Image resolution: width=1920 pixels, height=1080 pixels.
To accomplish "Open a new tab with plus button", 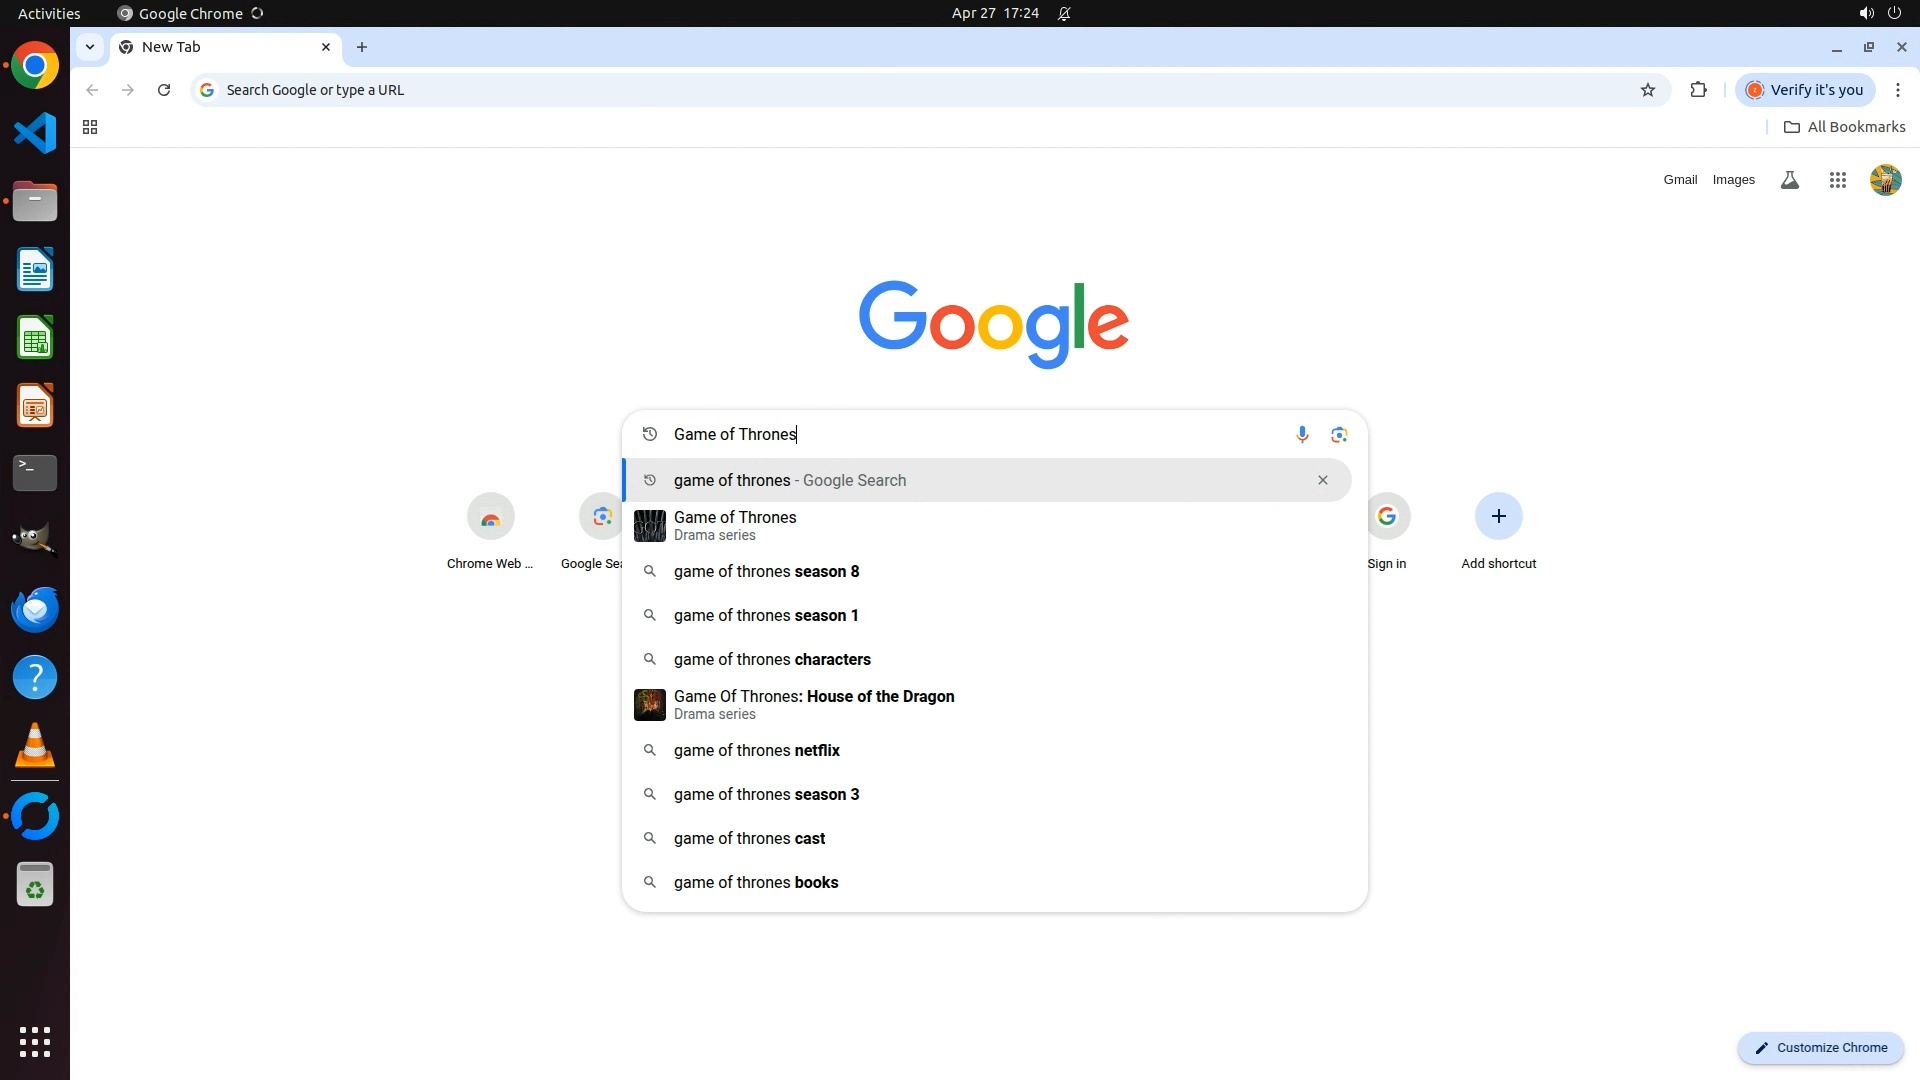I will 362,47.
